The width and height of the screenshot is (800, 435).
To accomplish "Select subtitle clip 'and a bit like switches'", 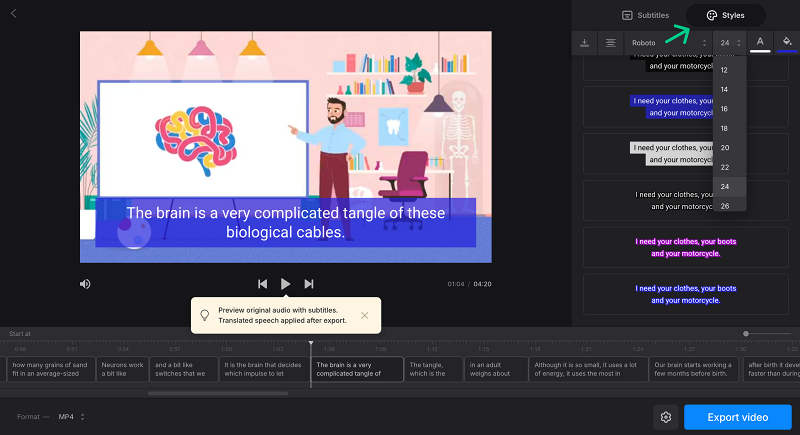I will pyautogui.click(x=184, y=369).
